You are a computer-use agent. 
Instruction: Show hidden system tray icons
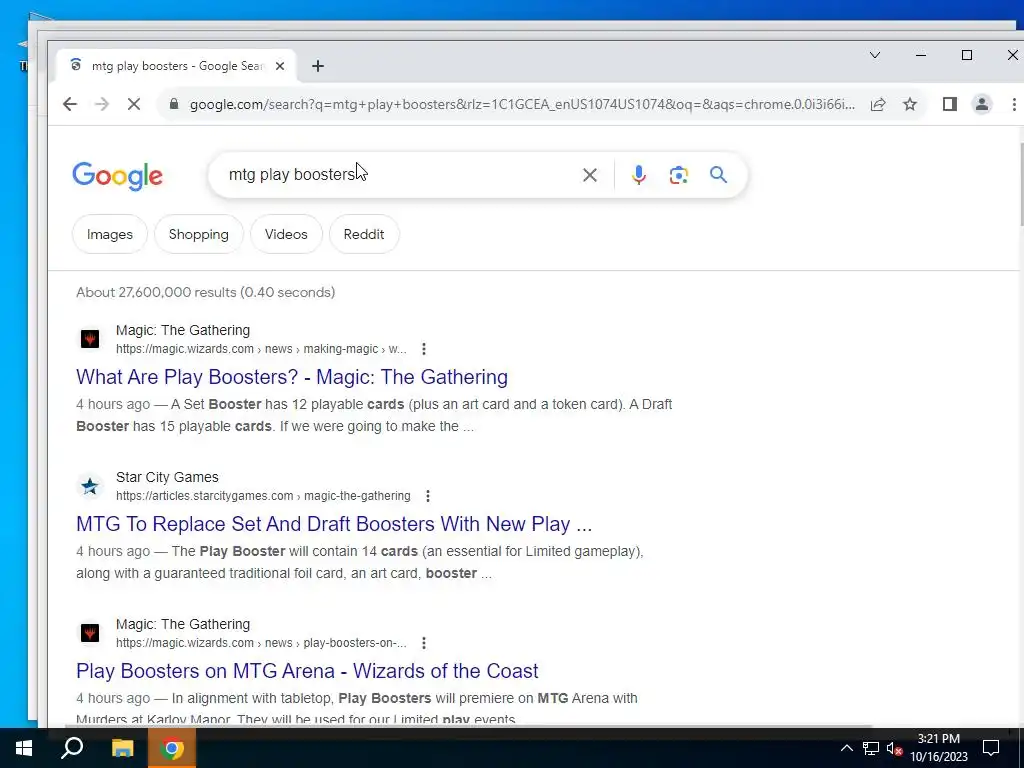(846, 748)
